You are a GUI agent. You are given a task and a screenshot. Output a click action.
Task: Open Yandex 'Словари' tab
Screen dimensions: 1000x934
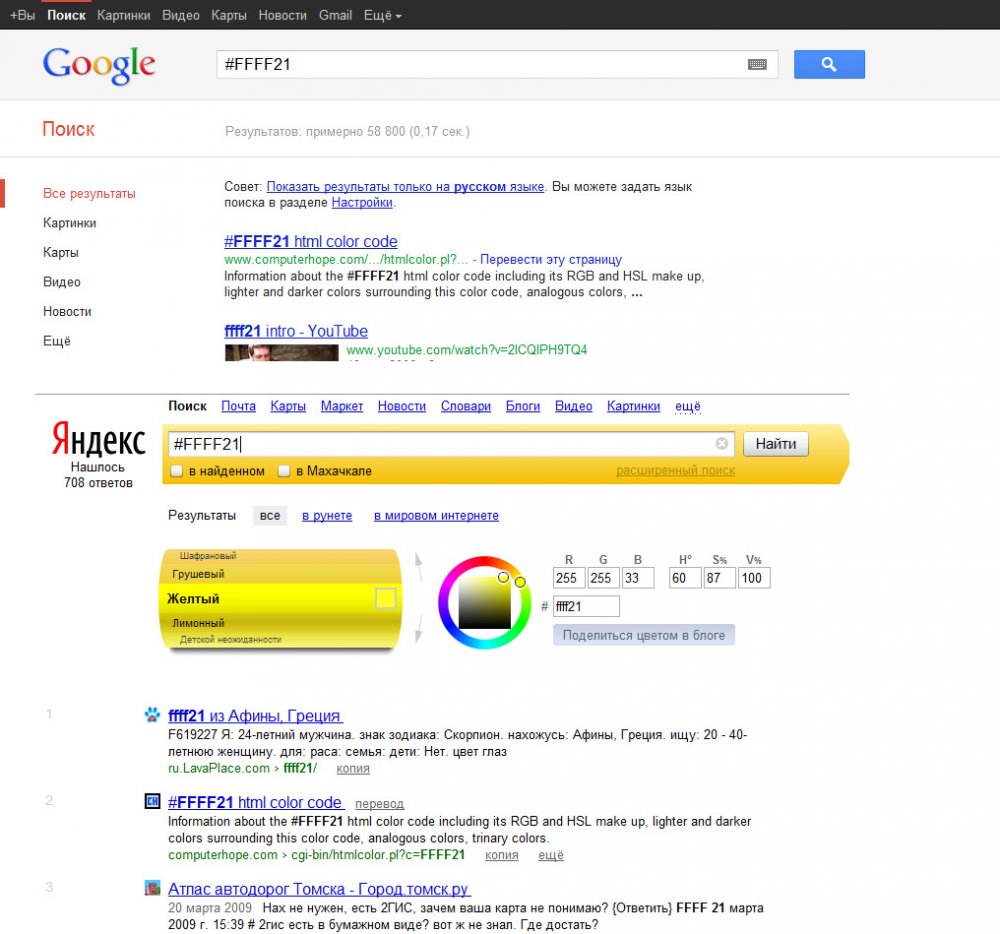click(466, 406)
